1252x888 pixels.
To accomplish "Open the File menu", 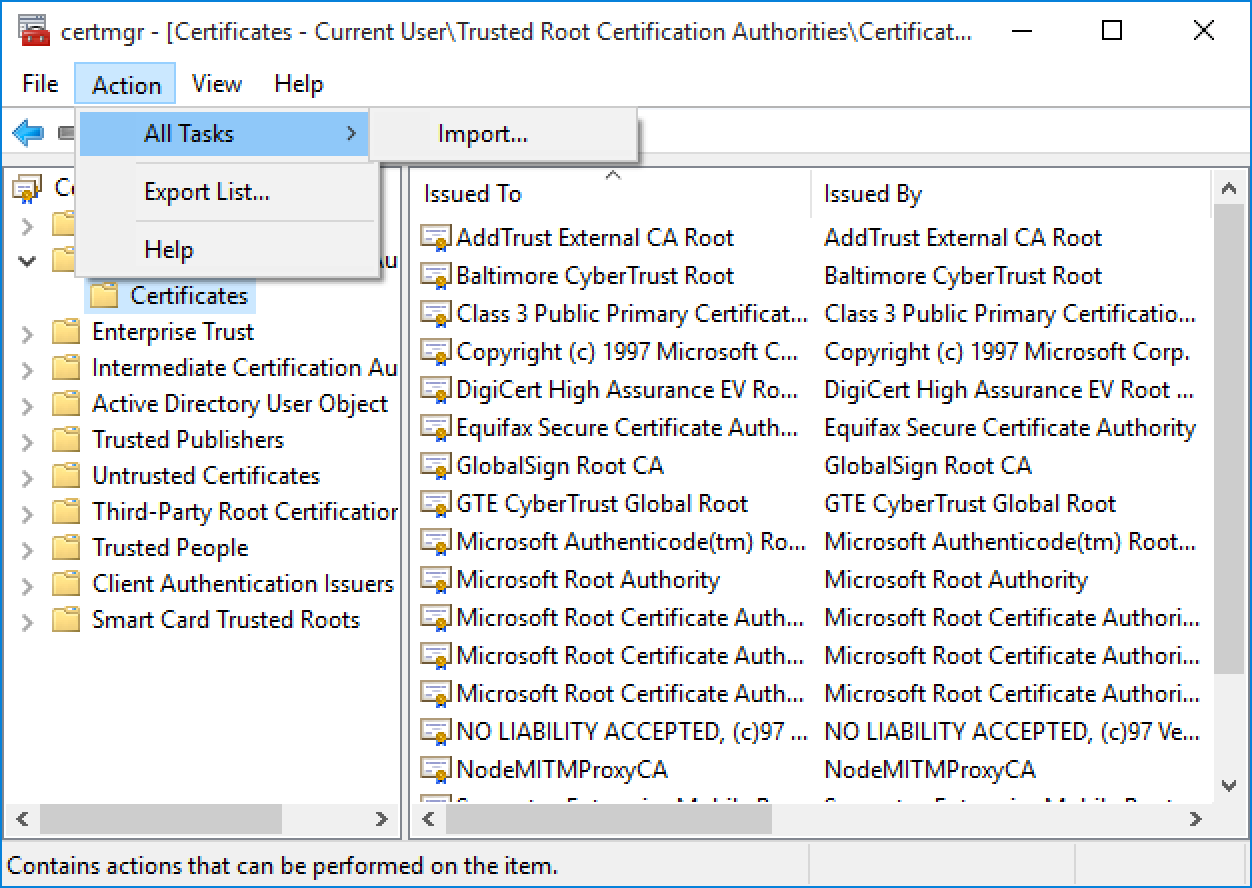I will [40, 84].
